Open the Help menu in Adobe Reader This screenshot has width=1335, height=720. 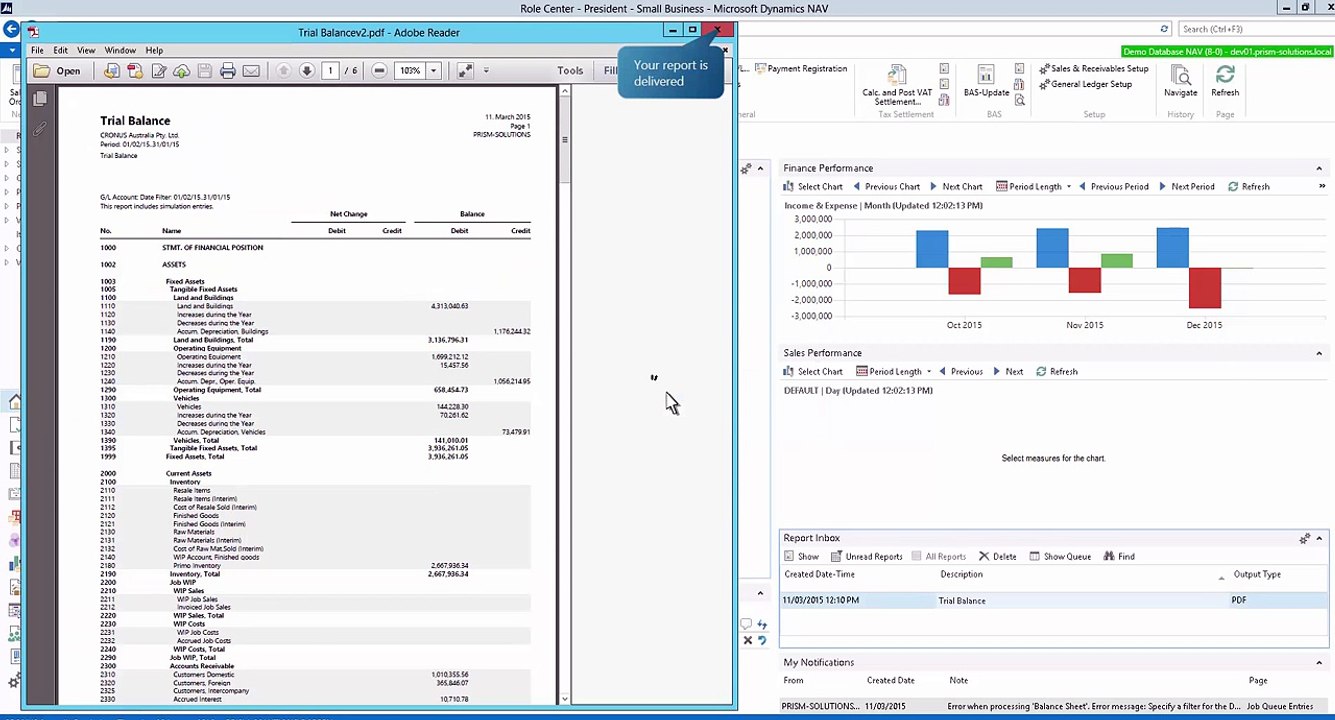154,50
